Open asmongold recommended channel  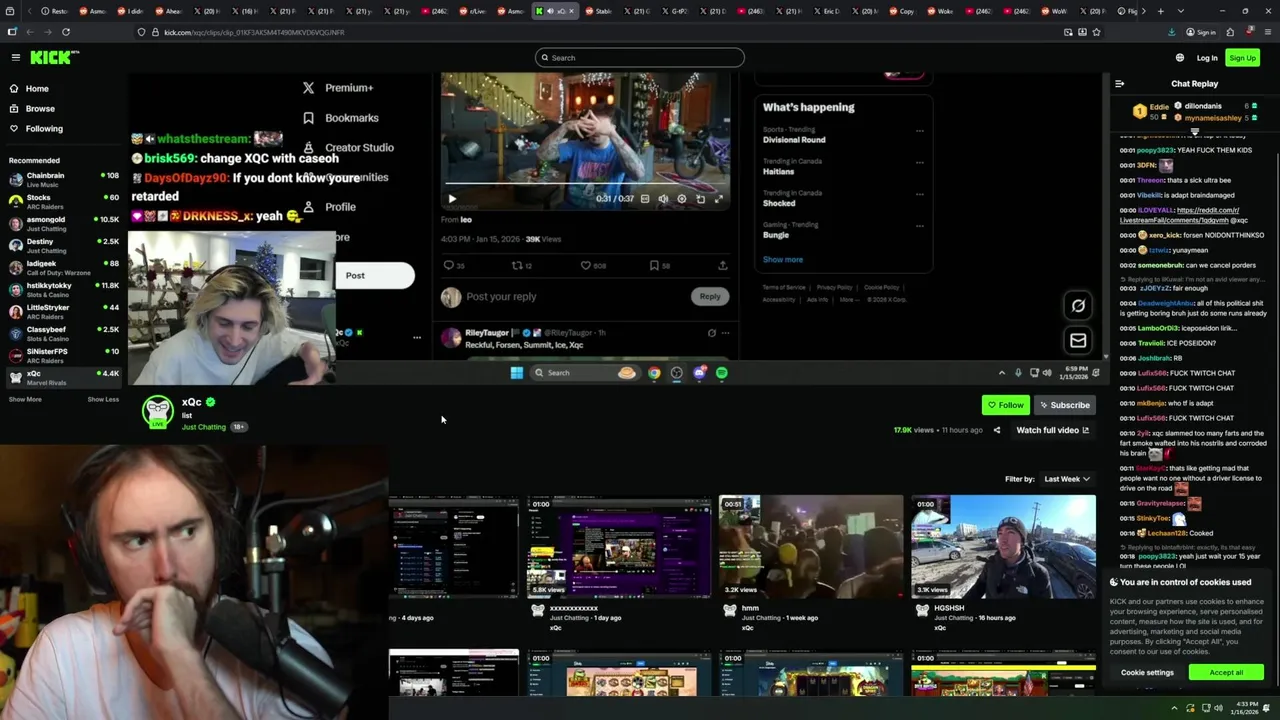pos(63,224)
